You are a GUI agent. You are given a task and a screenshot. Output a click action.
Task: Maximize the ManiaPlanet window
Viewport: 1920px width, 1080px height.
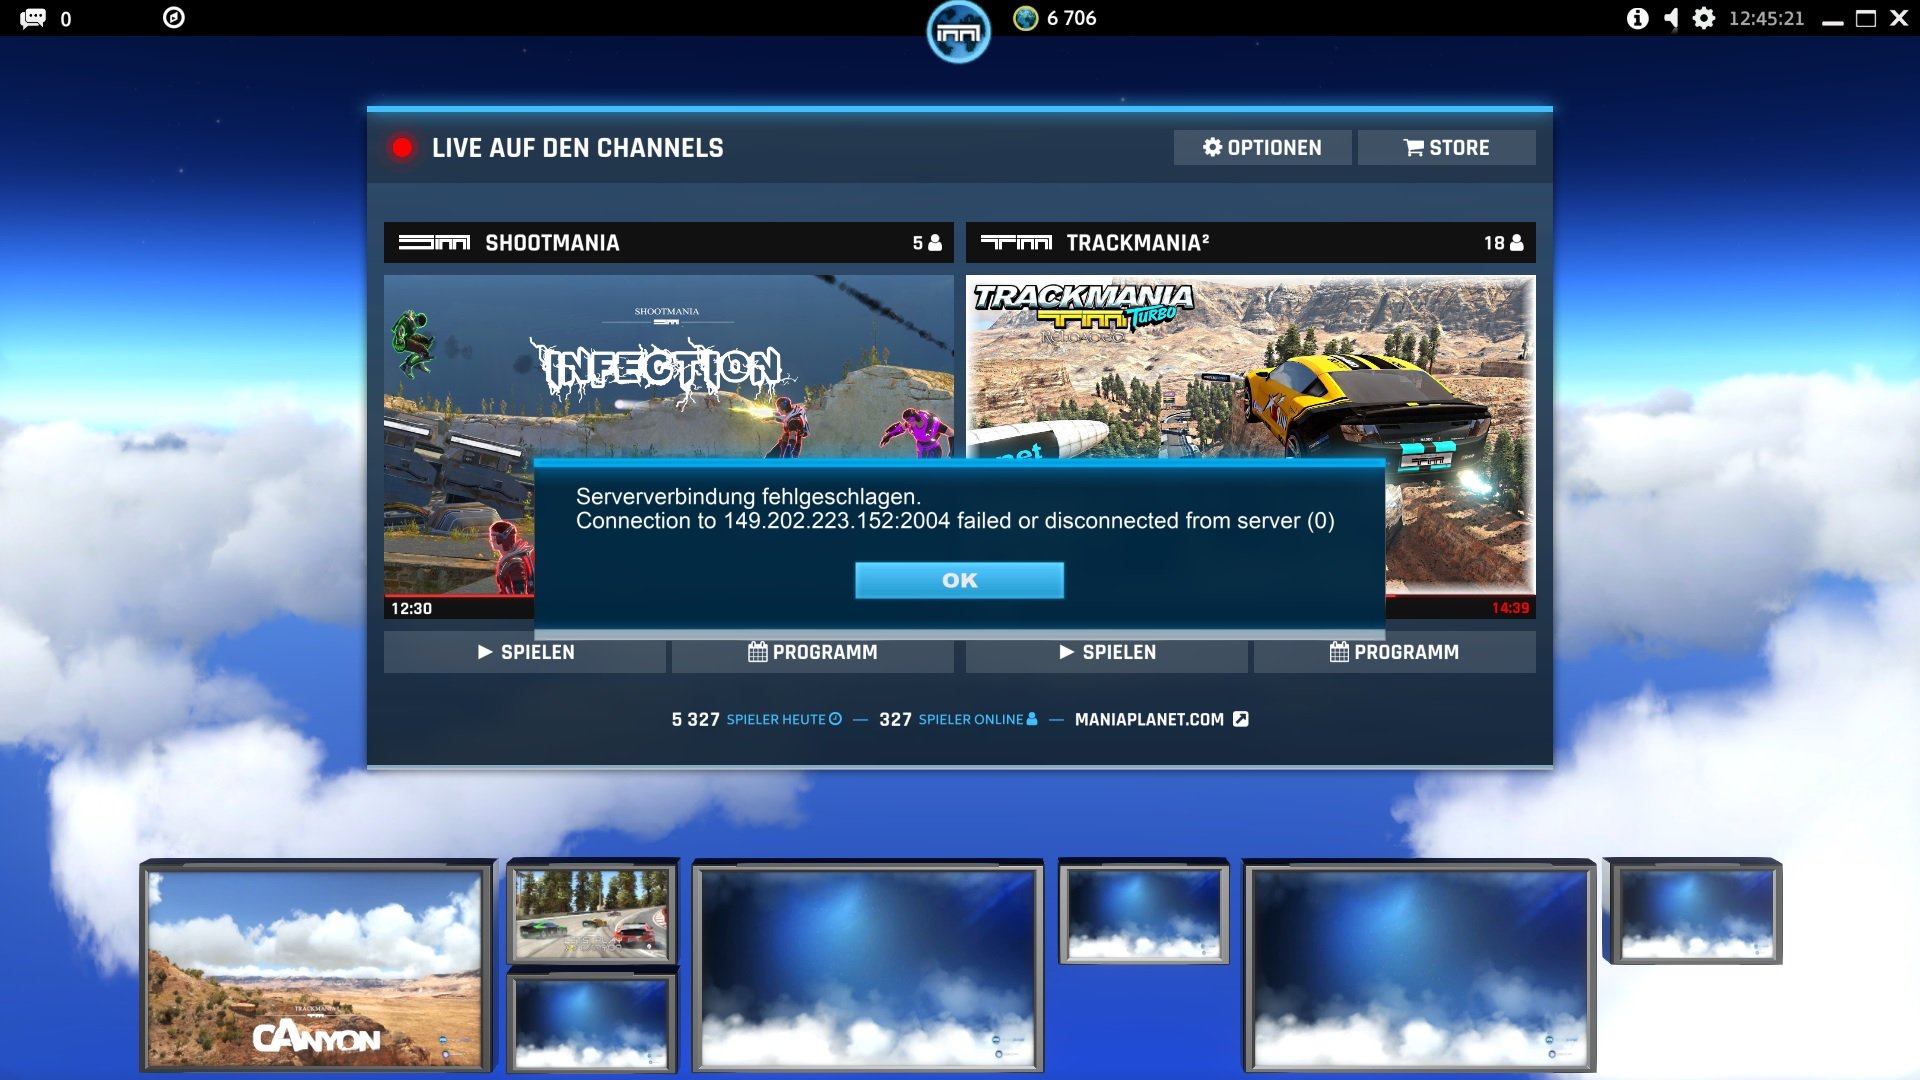coord(1866,18)
